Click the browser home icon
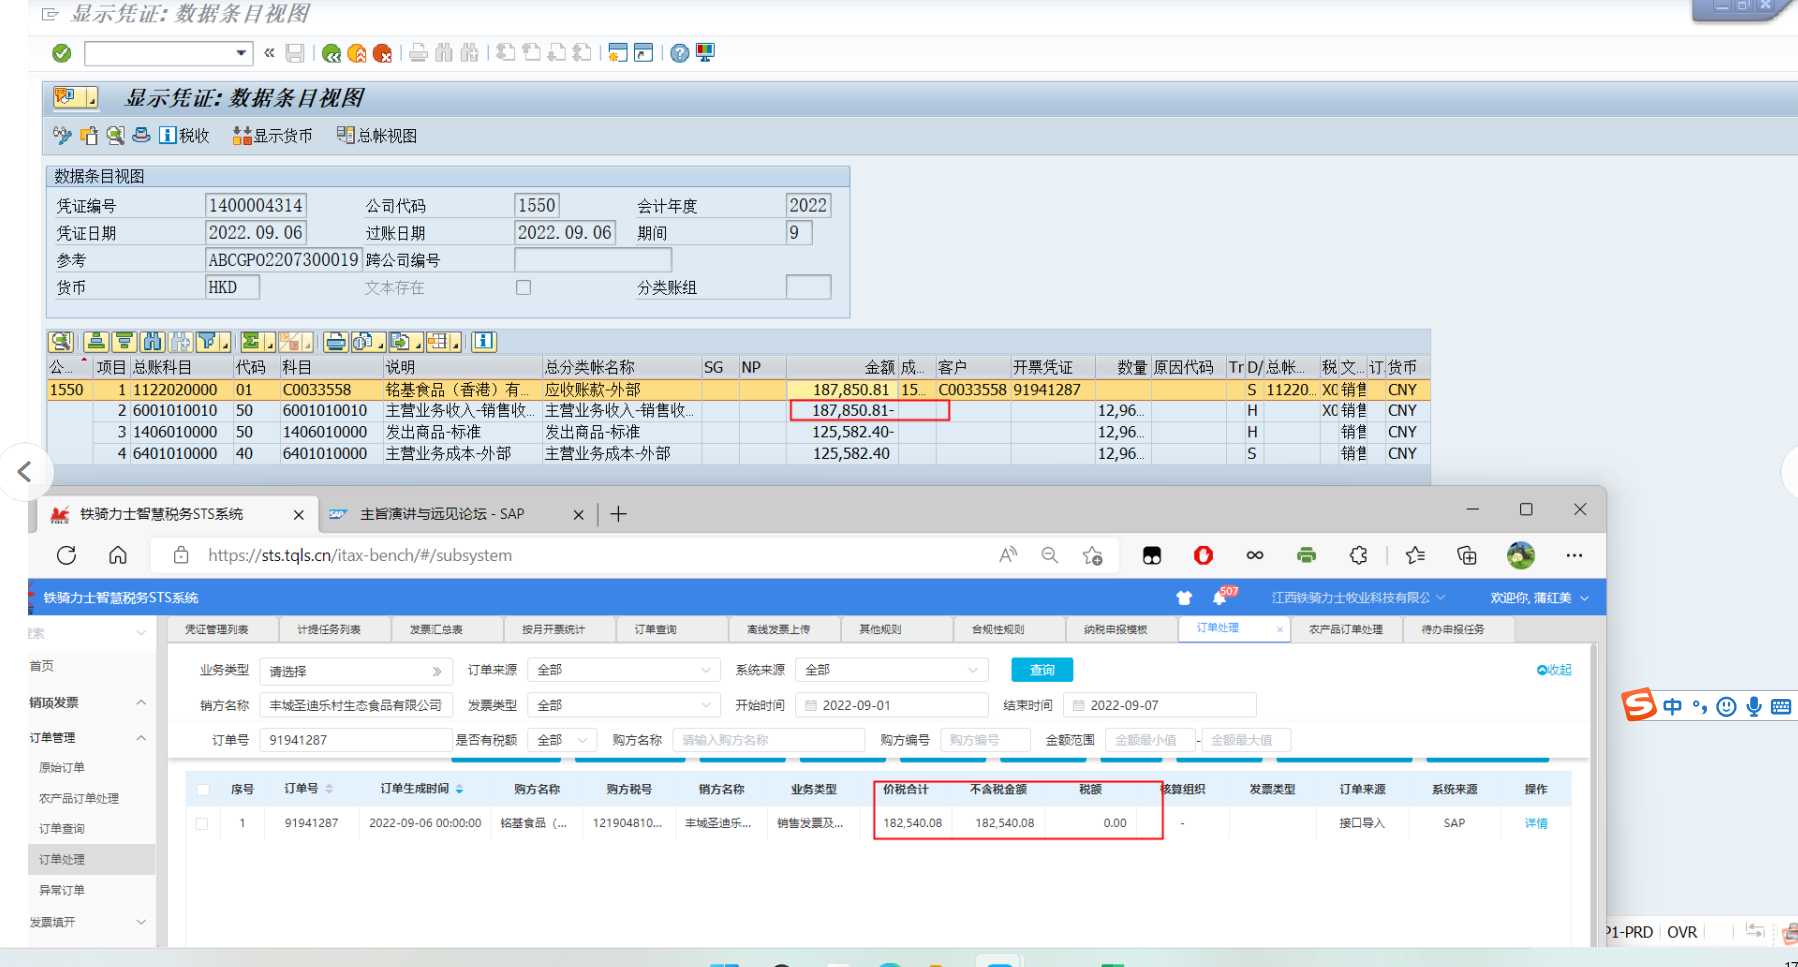 click(x=118, y=555)
